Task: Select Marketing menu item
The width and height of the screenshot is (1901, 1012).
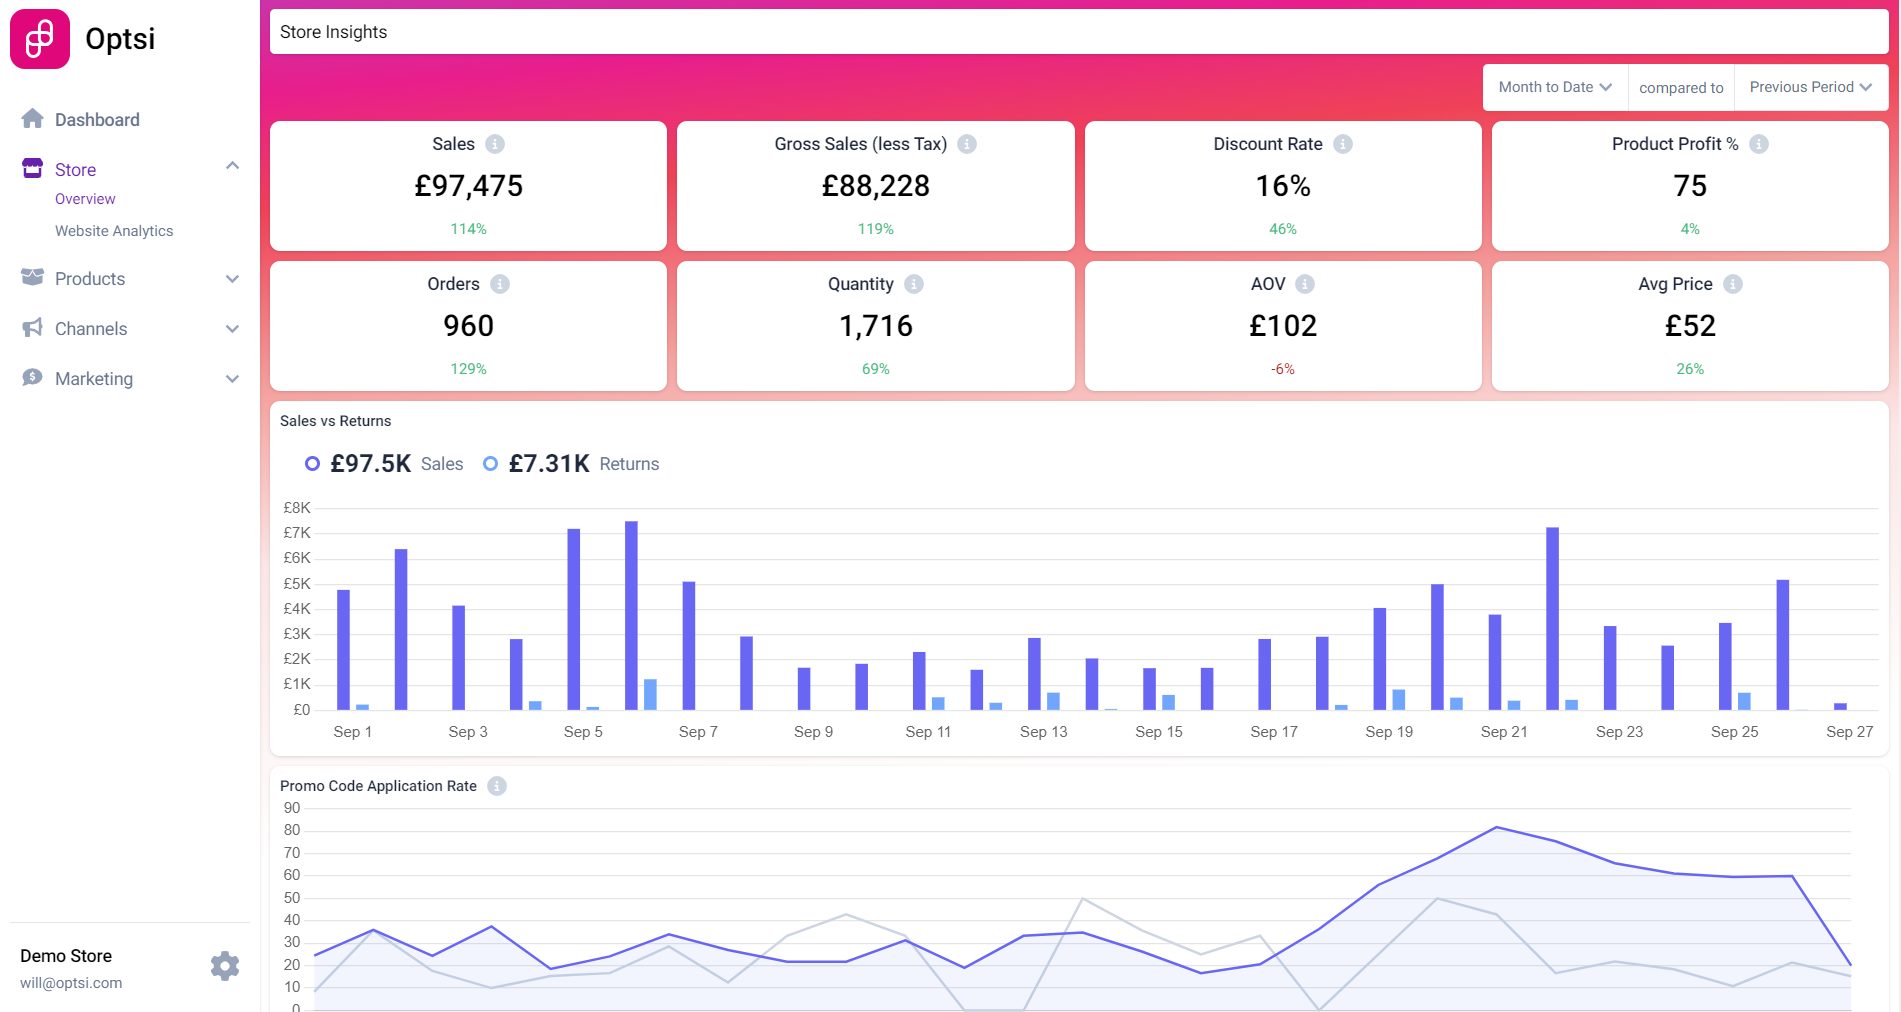Action: 94,379
